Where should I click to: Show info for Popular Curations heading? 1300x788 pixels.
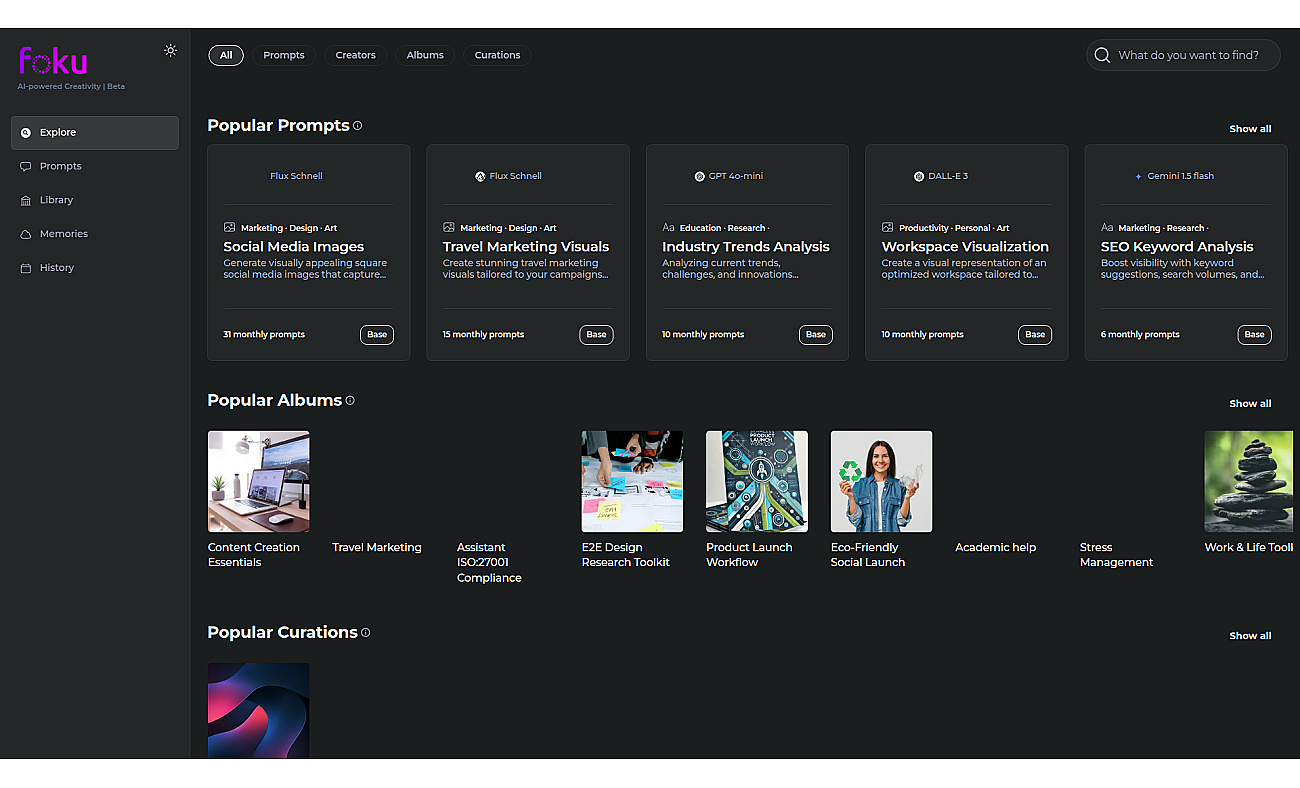pos(366,633)
